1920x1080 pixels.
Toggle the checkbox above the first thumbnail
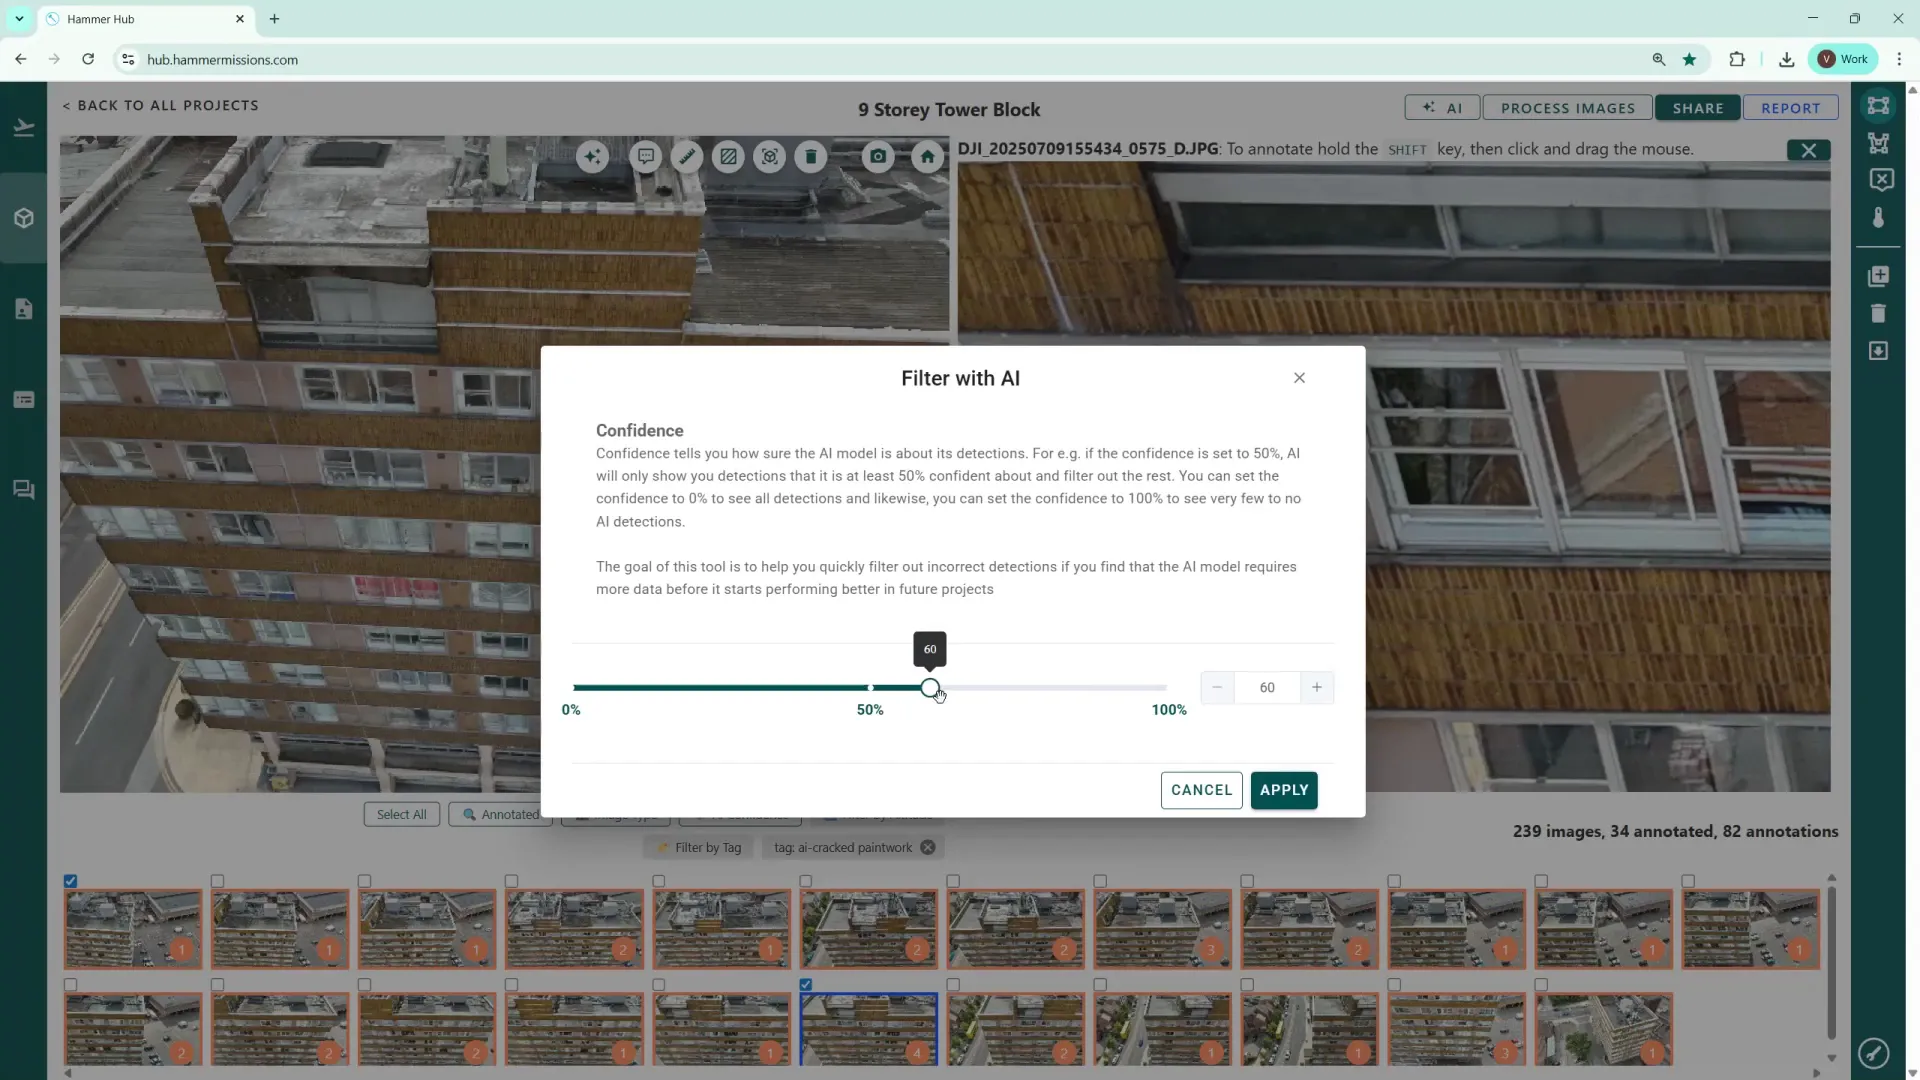point(71,881)
